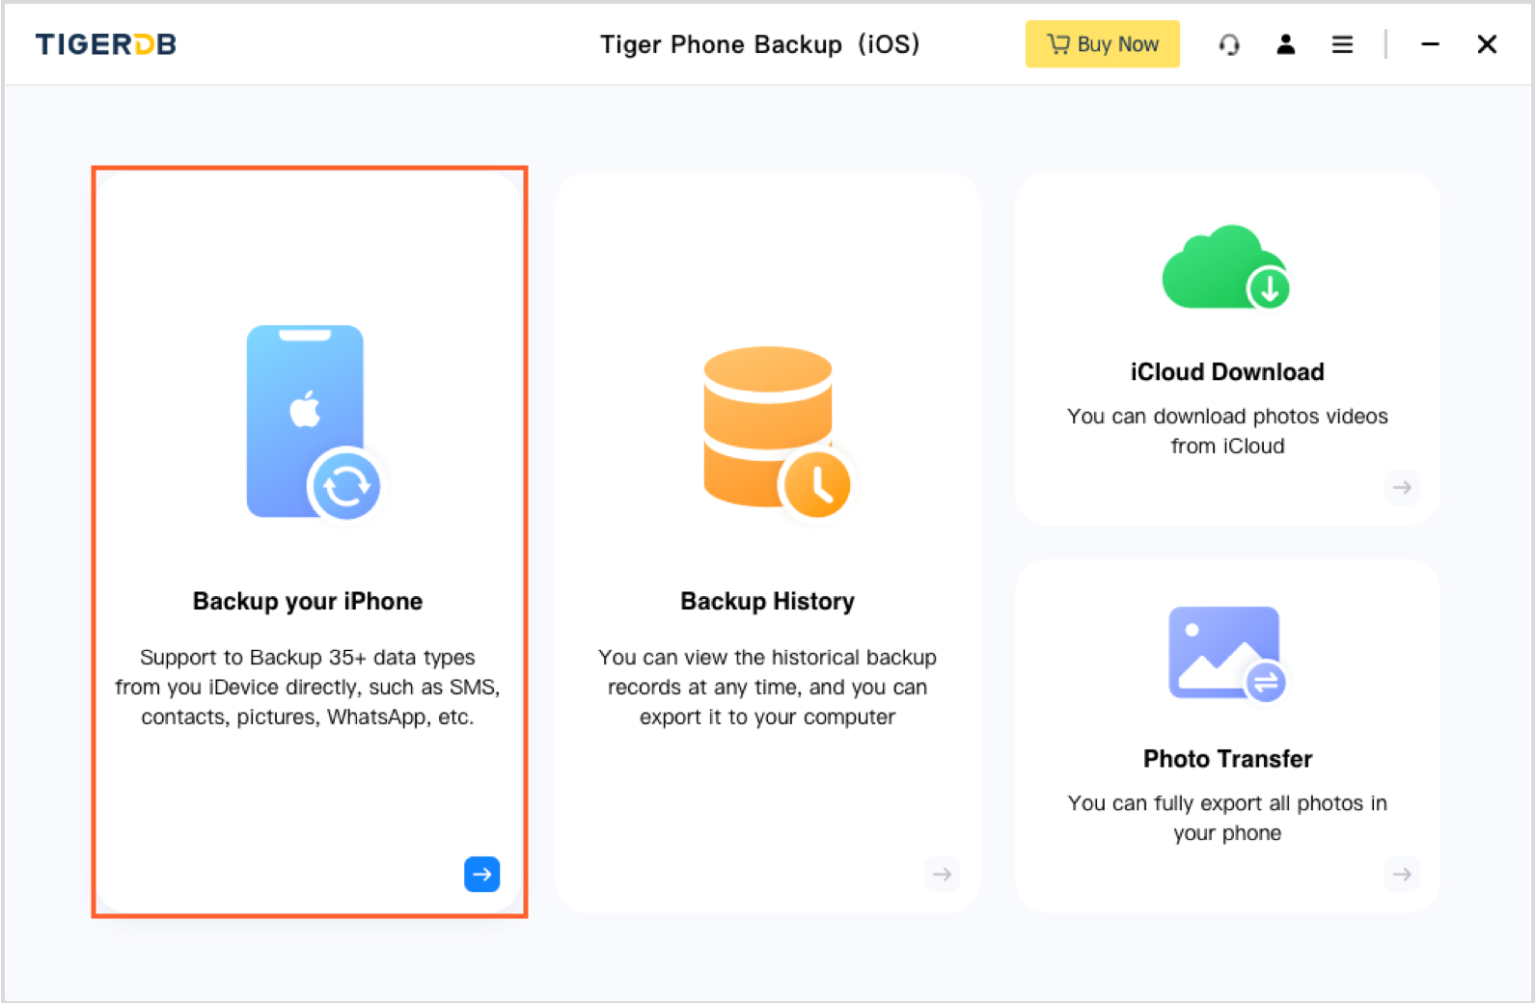Open customer support via headset icon
Screen dimensions: 1536x1003
pos(1229,45)
